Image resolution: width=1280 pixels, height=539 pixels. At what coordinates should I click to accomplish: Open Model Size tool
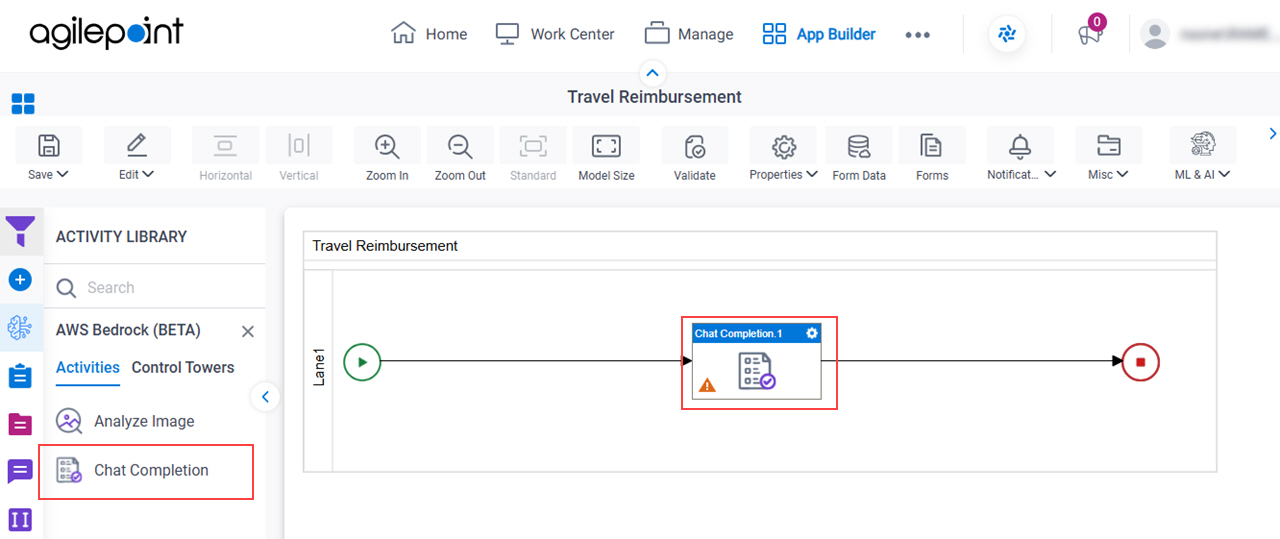coord(606,154)
